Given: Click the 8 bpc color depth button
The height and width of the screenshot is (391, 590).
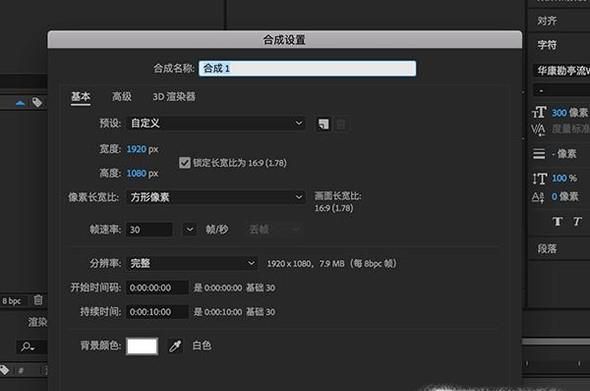Looking at the screenshot, I should pos(12,301).
